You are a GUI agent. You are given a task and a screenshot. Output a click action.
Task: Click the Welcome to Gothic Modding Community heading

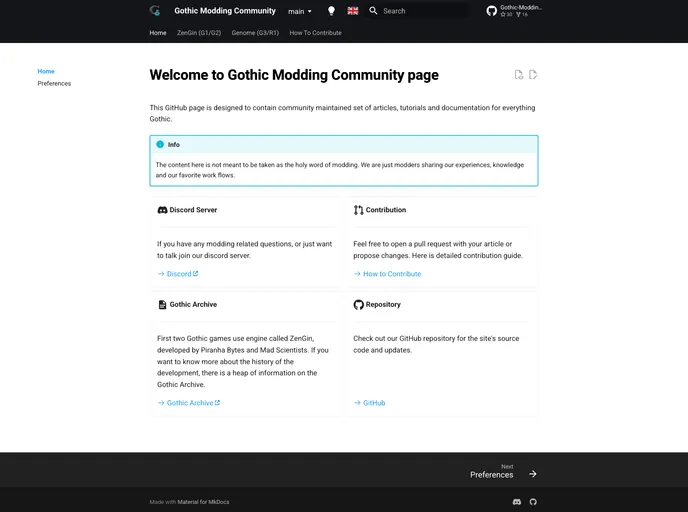coord(294,75)
